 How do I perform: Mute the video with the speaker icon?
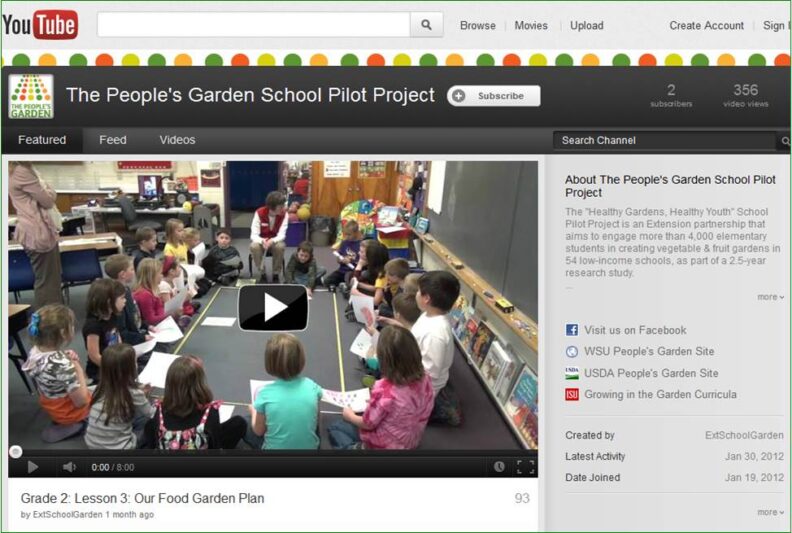pos(69,467)
